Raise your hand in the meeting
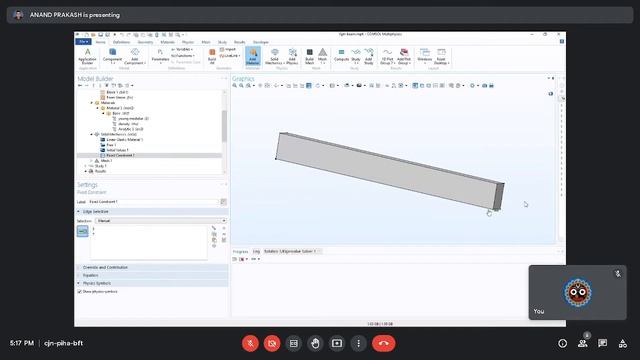This screenshot has height=360, width=640. coord(315,343)
